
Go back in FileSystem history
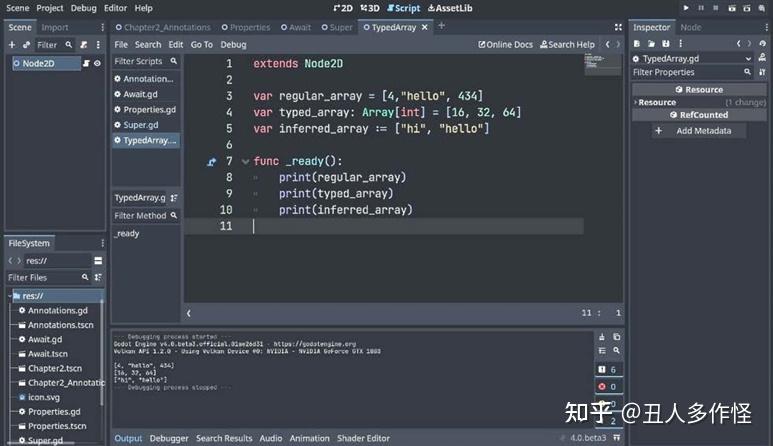(x=10, y=260)
